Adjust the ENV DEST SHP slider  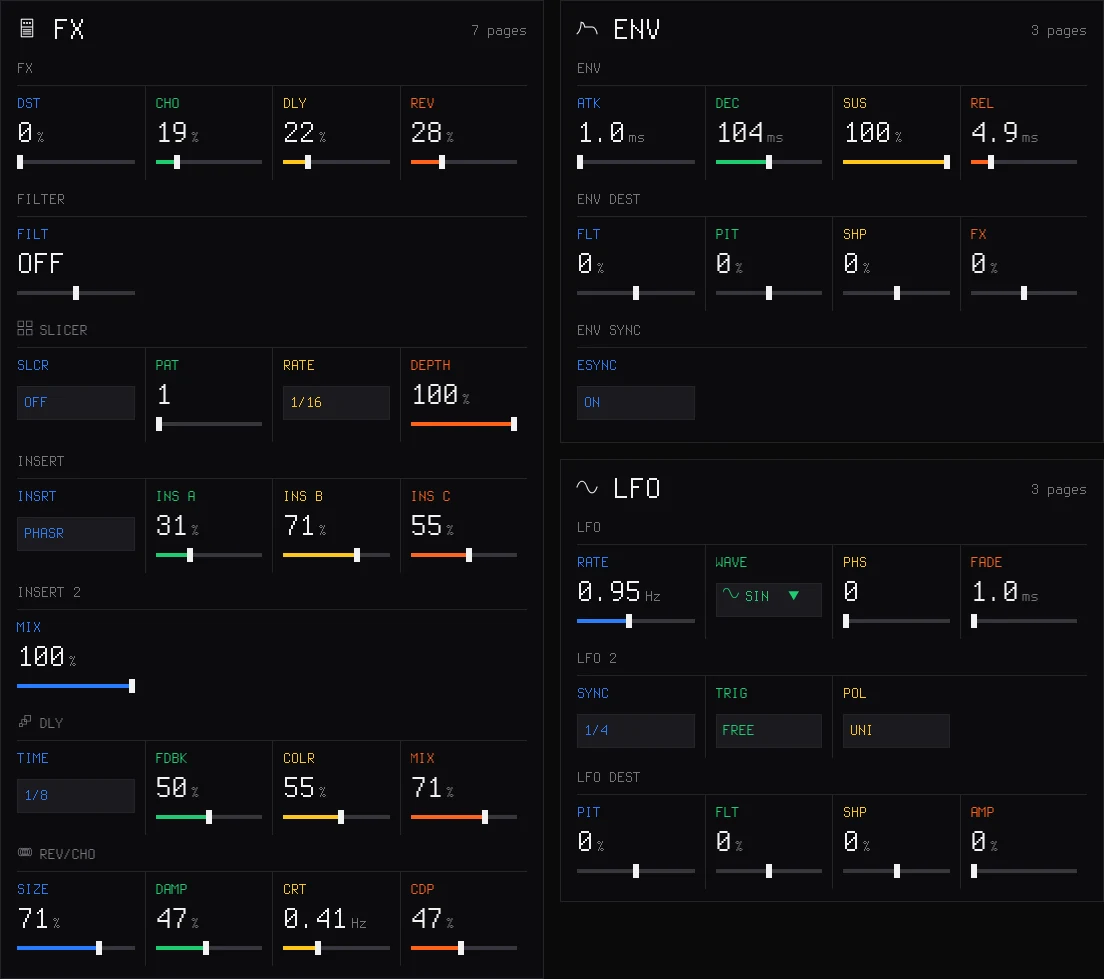(x=896, y=293)
